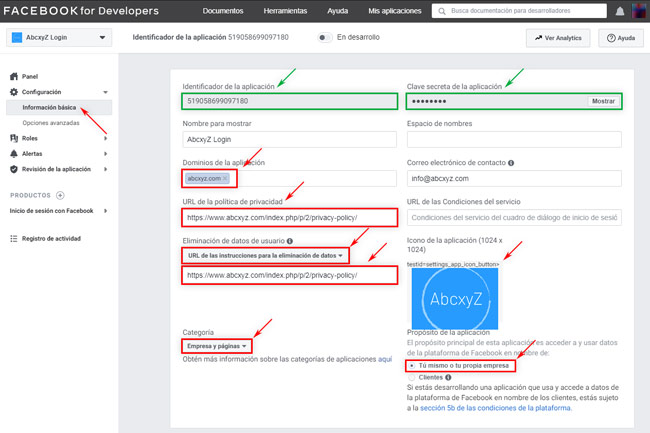Open Empresa y páginas category dropdown
The width and height of the screenshot is (650, 433).
tap(216, 346)
